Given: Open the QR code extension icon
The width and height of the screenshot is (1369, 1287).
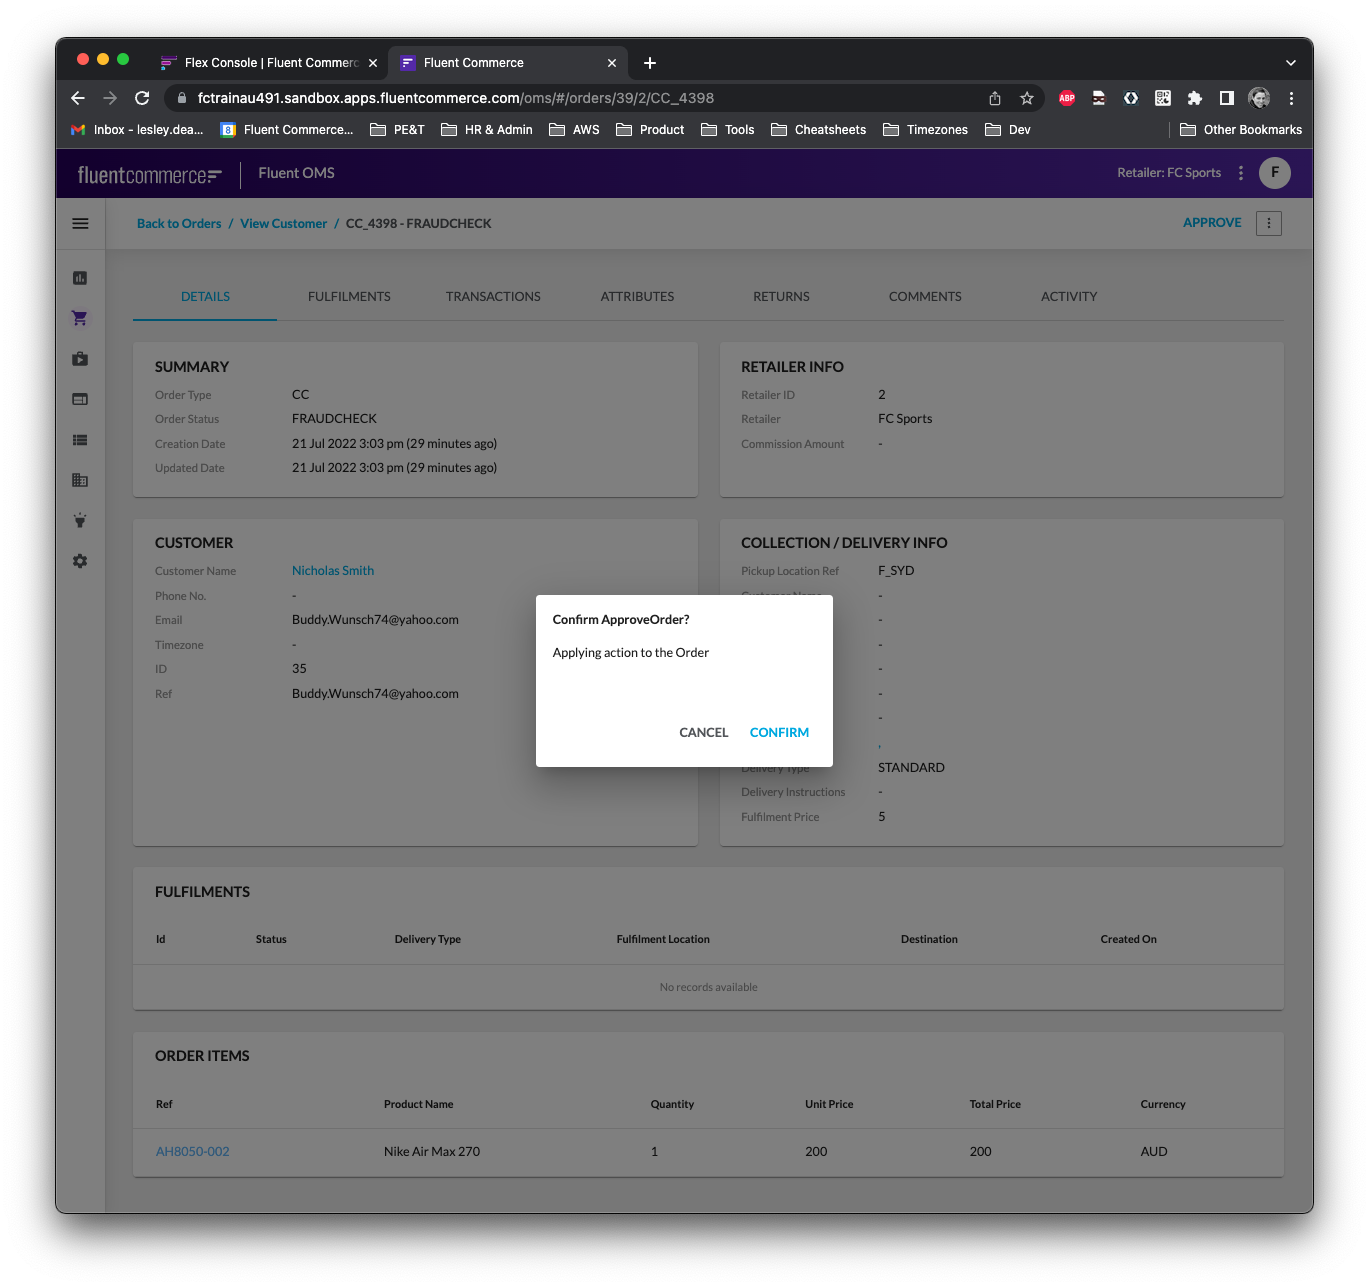Looking at the screenshot, I should [x=1163, y=98].
